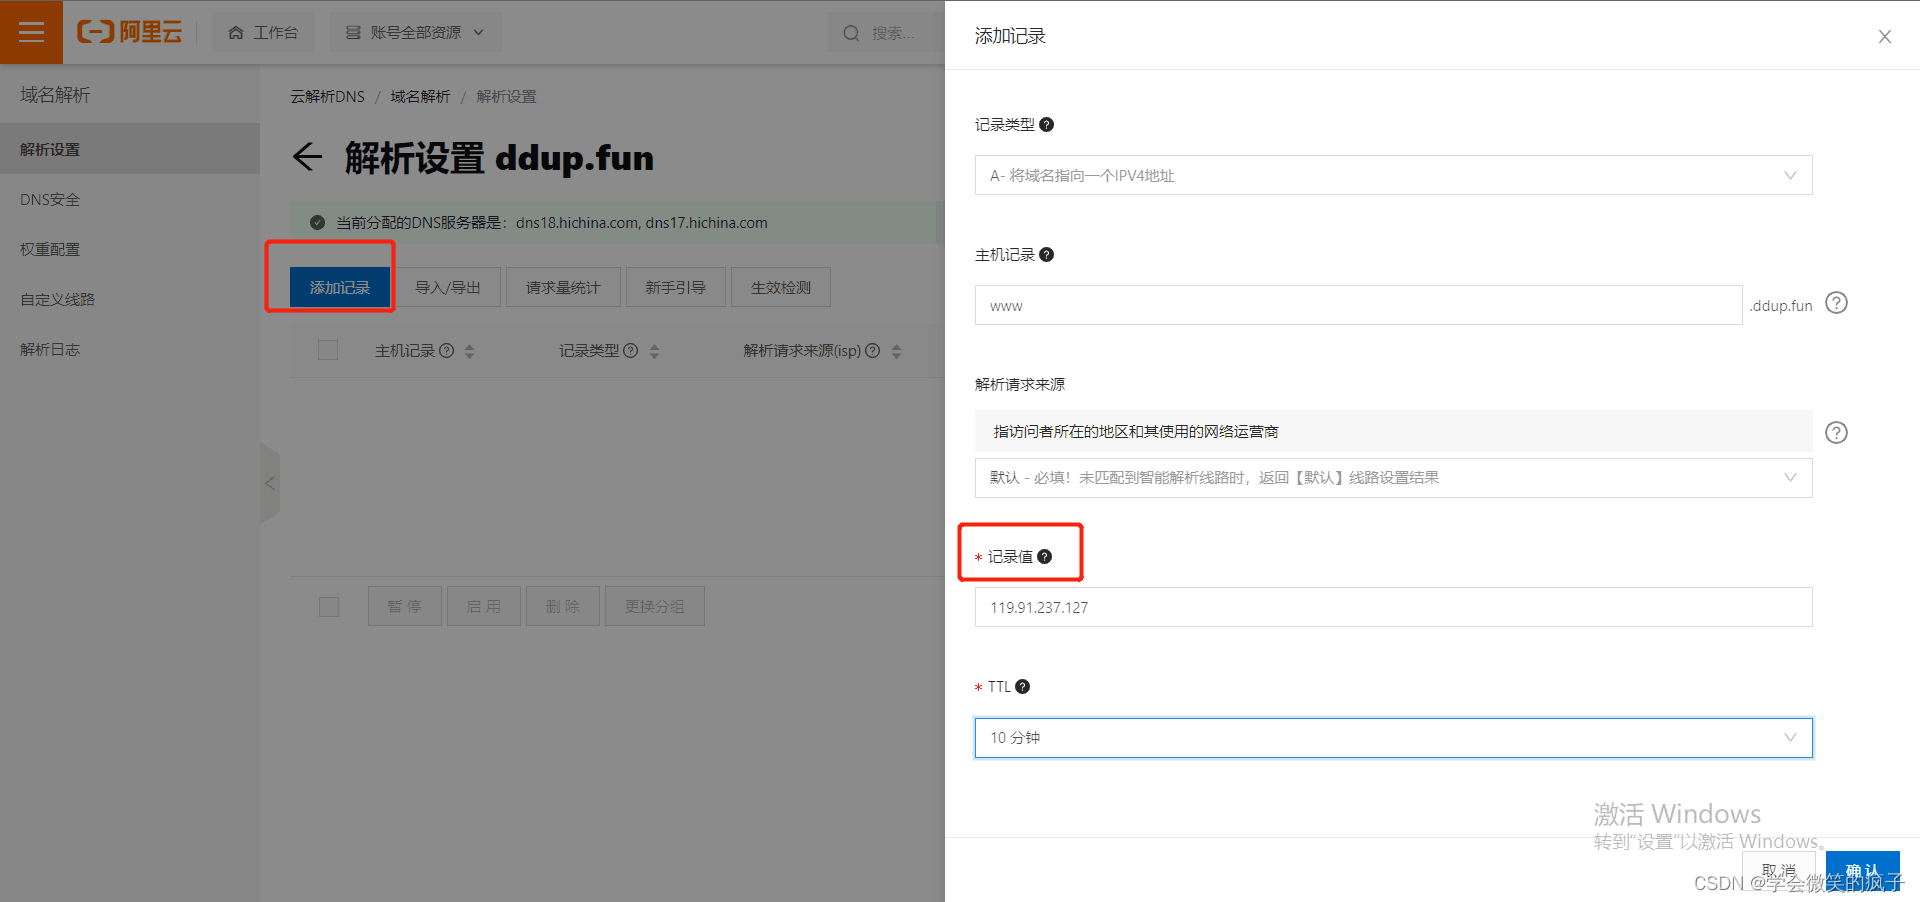Click the search magnifier icon
This screenshot has height=902, width=1920.
(x=851, y=33)
